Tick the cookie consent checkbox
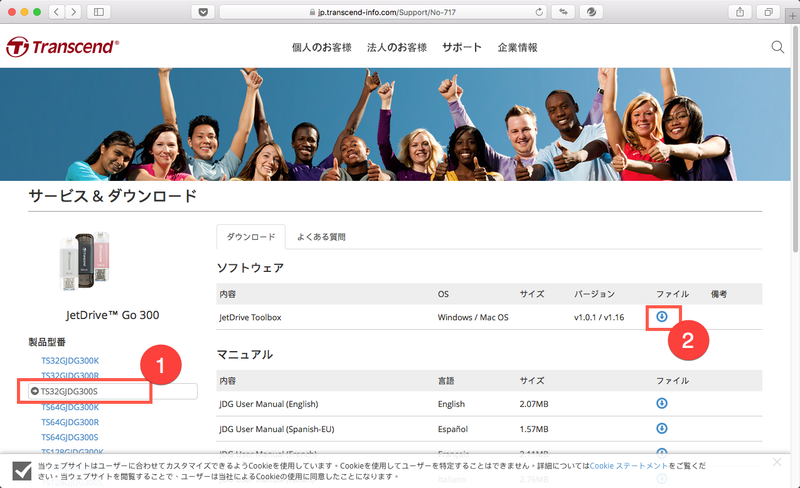Image resolution: width=800 pixels, height=488 pixels. tap(22, 471)
